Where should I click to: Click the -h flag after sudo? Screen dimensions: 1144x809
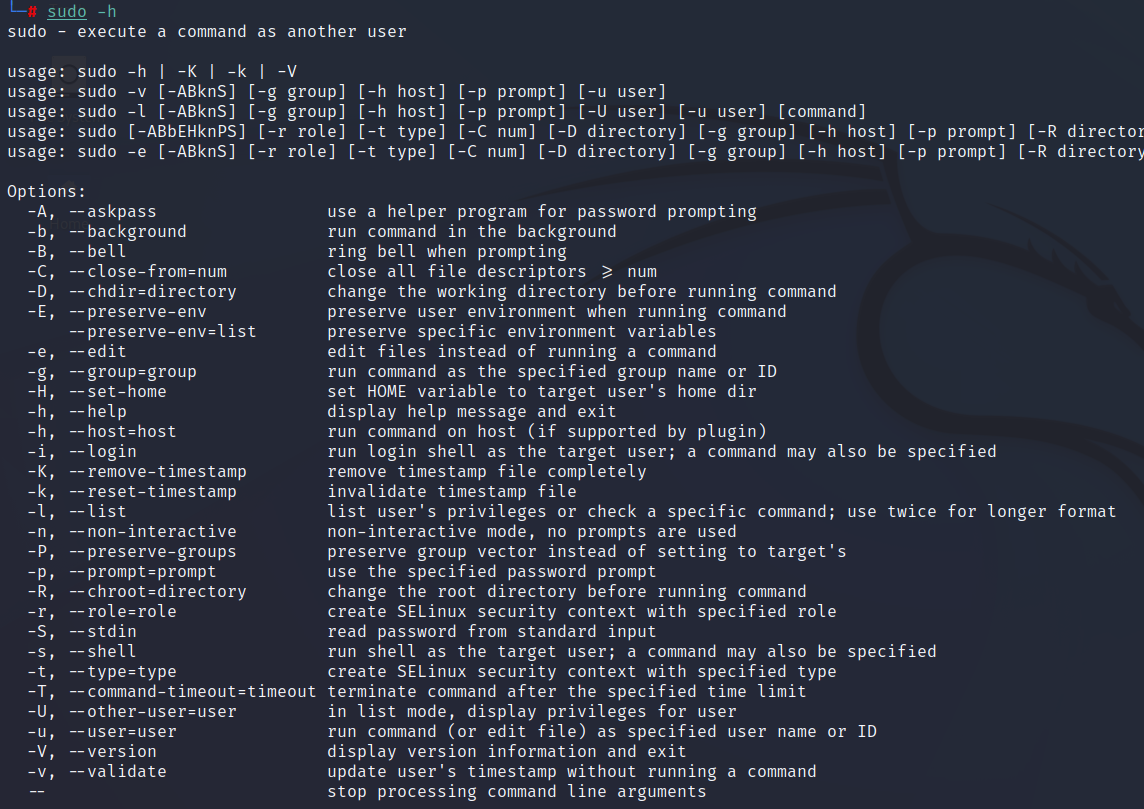pyautogui.click(x=107, y=12)
